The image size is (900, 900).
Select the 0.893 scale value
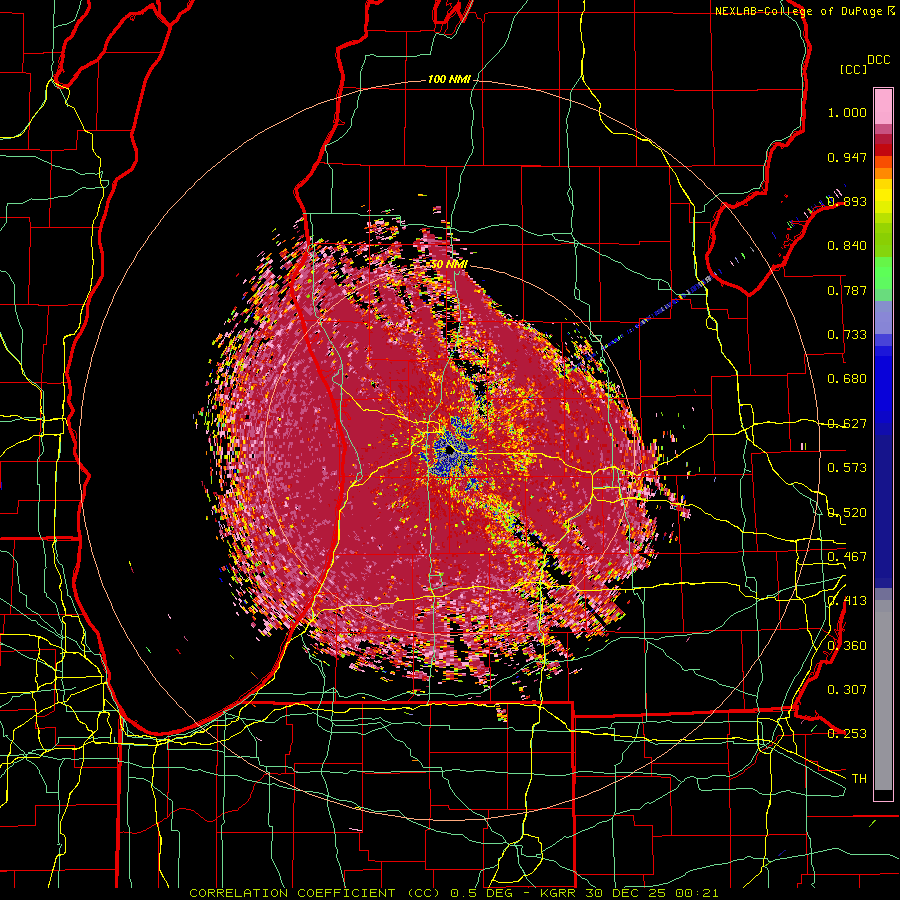[x=847, y=201]
